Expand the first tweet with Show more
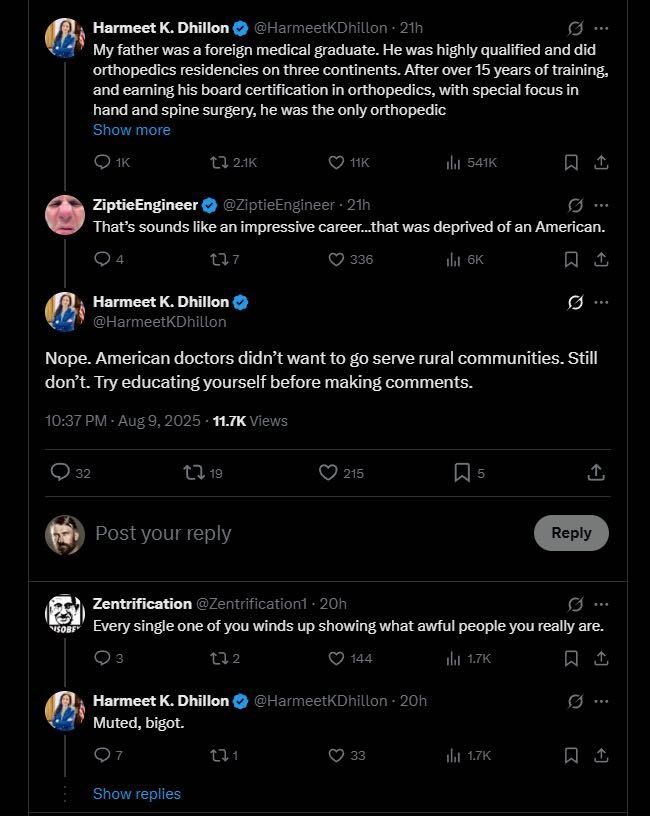The height and width of the screenshot is (816, 650). [132, 130]
